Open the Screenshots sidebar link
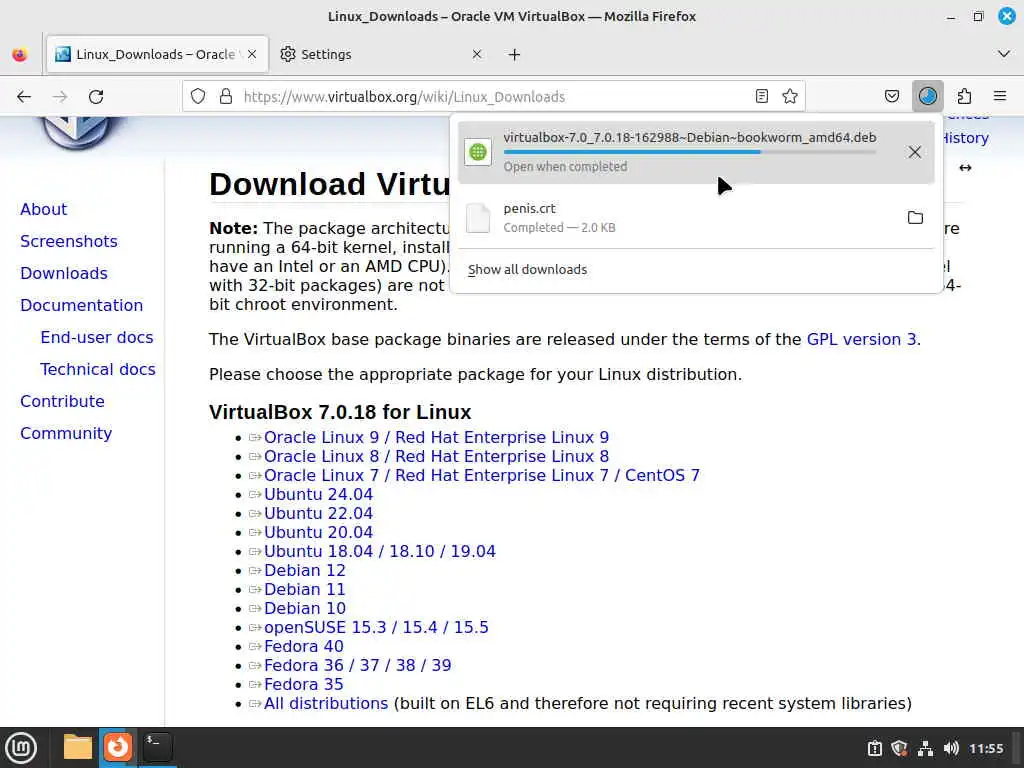This screenshot has height=768, width=1024. (x=69, y=242)
